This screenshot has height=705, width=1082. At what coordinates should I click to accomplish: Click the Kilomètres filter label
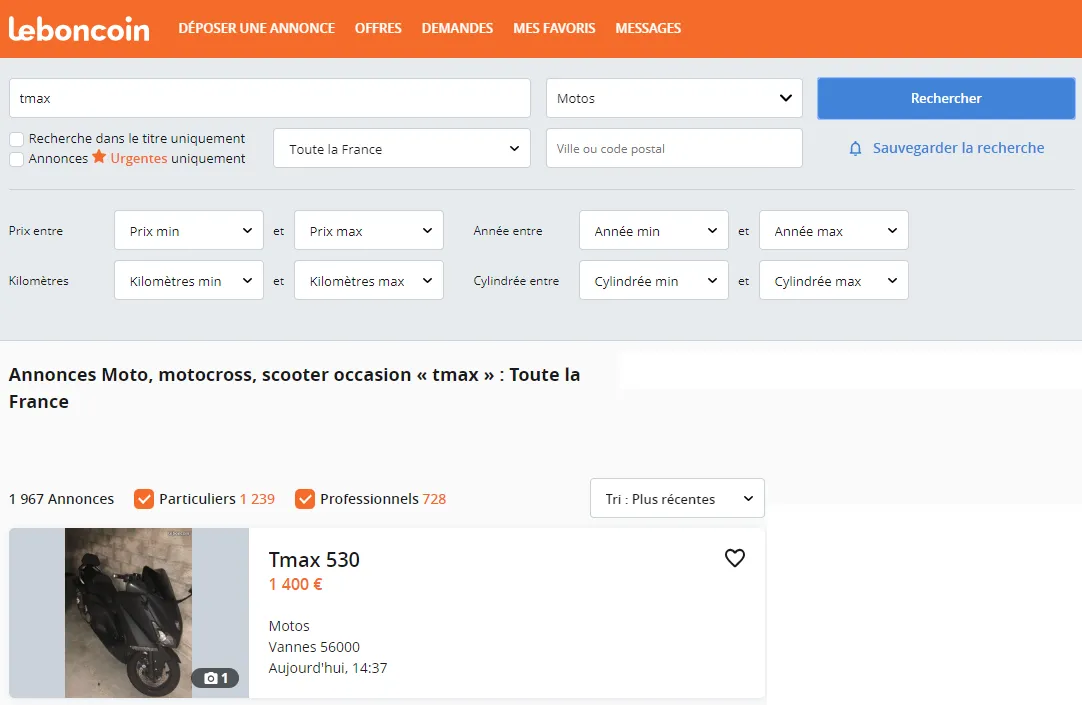[x=39, y=281]
